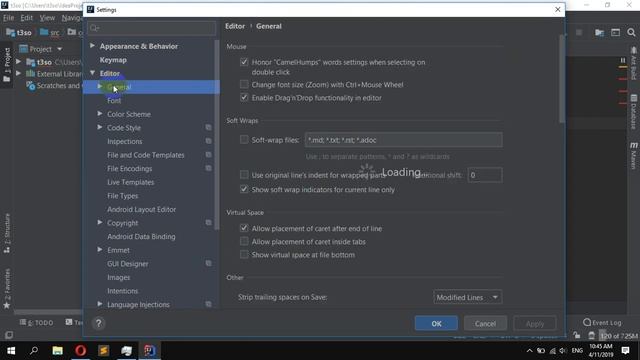Toggle Enable Drag'n'Drop functionality in editor
The image size is (640, 360).
(244, 98)
